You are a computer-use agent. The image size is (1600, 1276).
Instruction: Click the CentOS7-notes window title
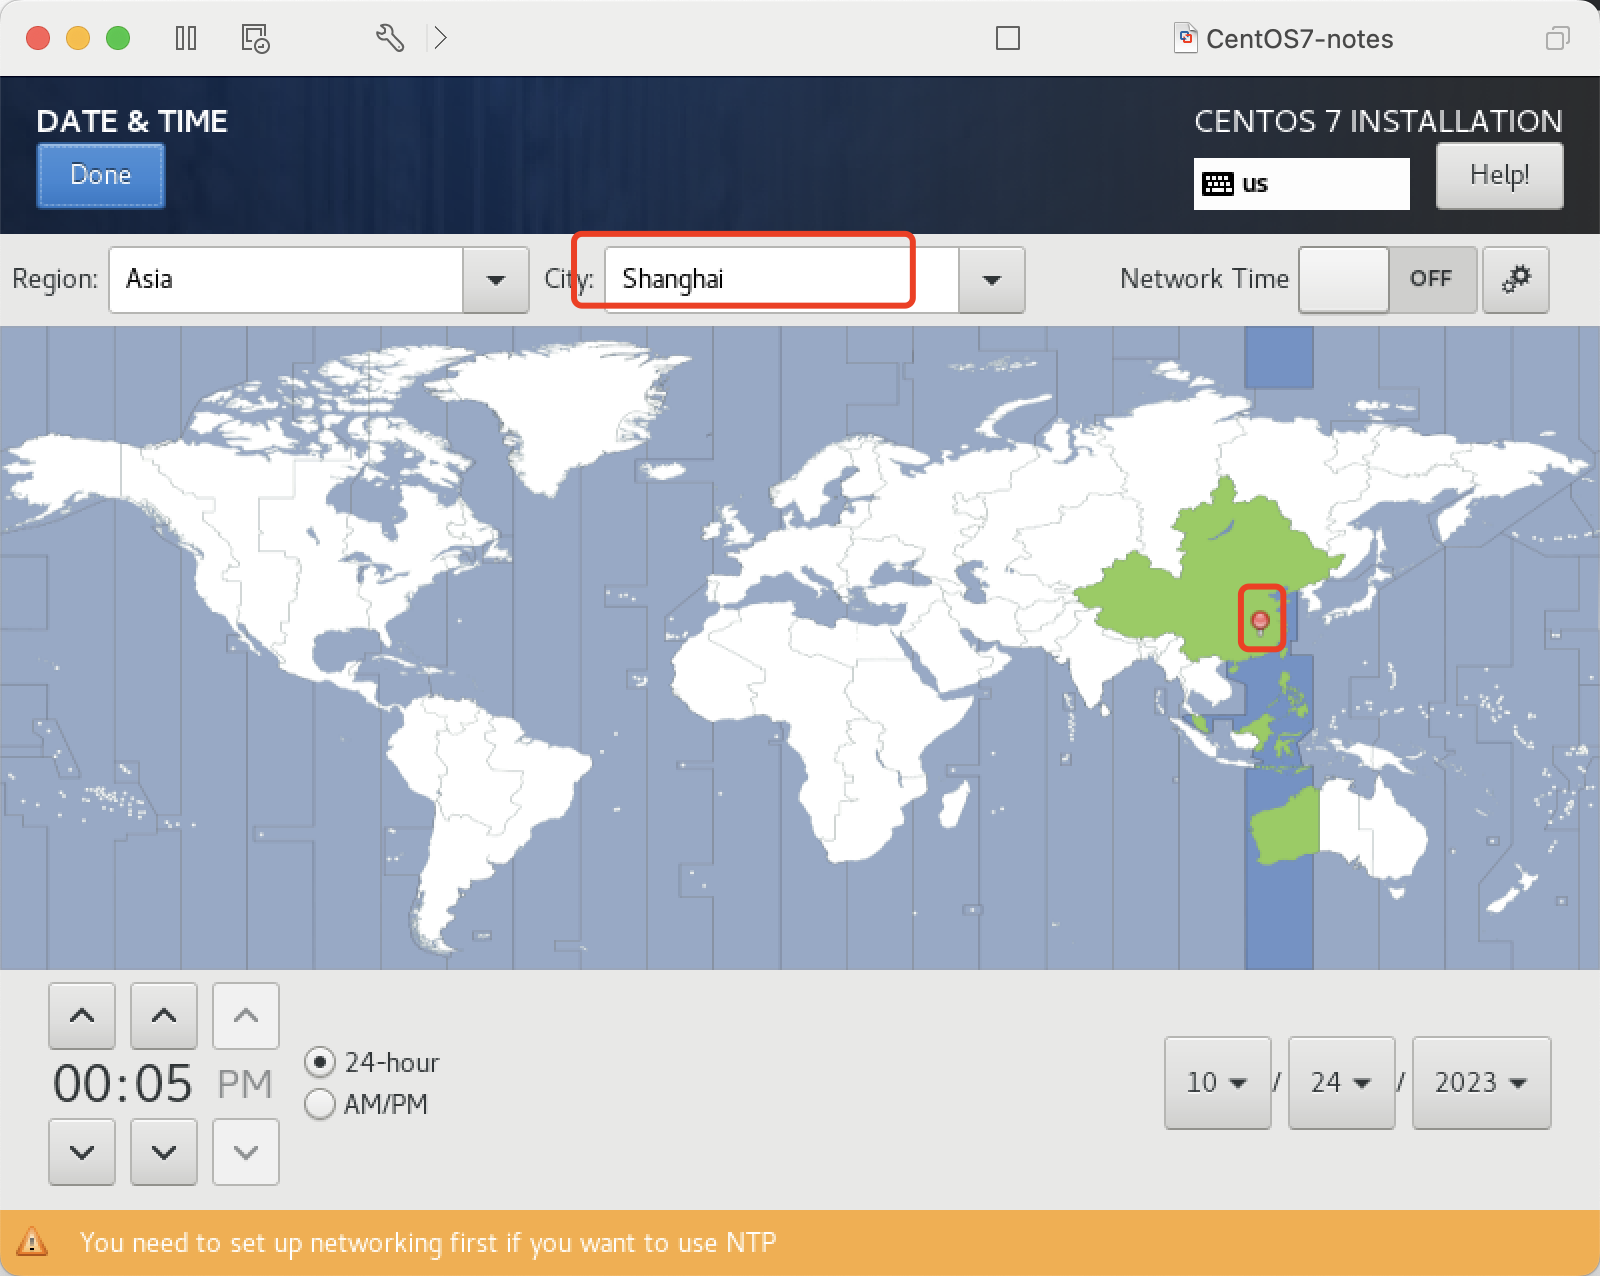[1299, 39]
